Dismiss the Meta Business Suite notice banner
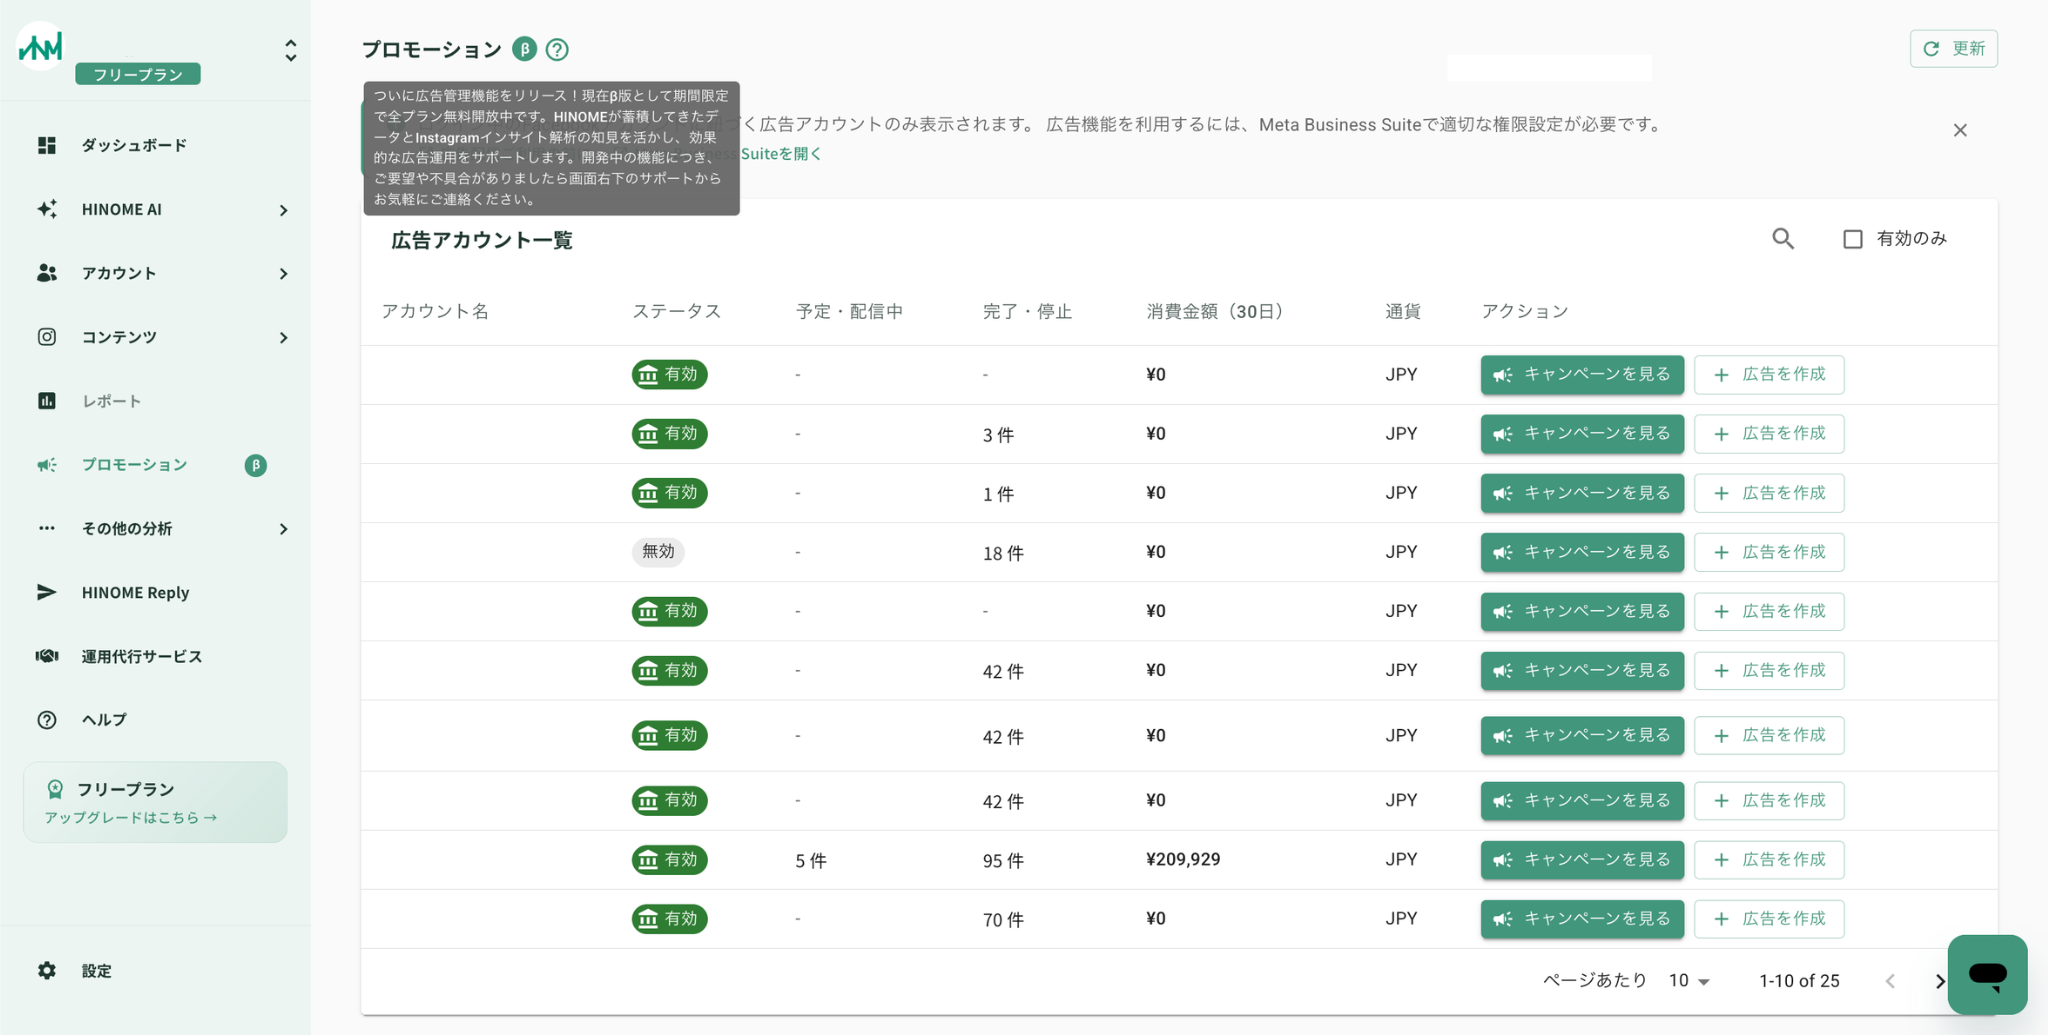The image size is (2048, 1035). [x=1960, y=130]
